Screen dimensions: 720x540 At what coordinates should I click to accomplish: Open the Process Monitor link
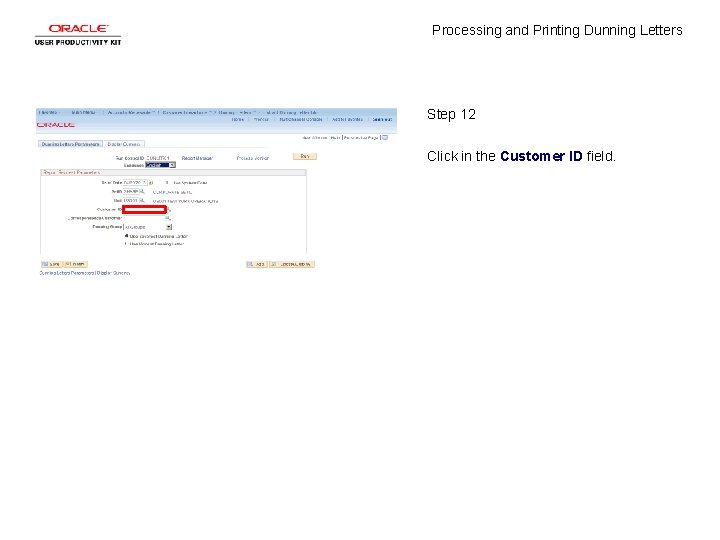click(x=253, y=158)
